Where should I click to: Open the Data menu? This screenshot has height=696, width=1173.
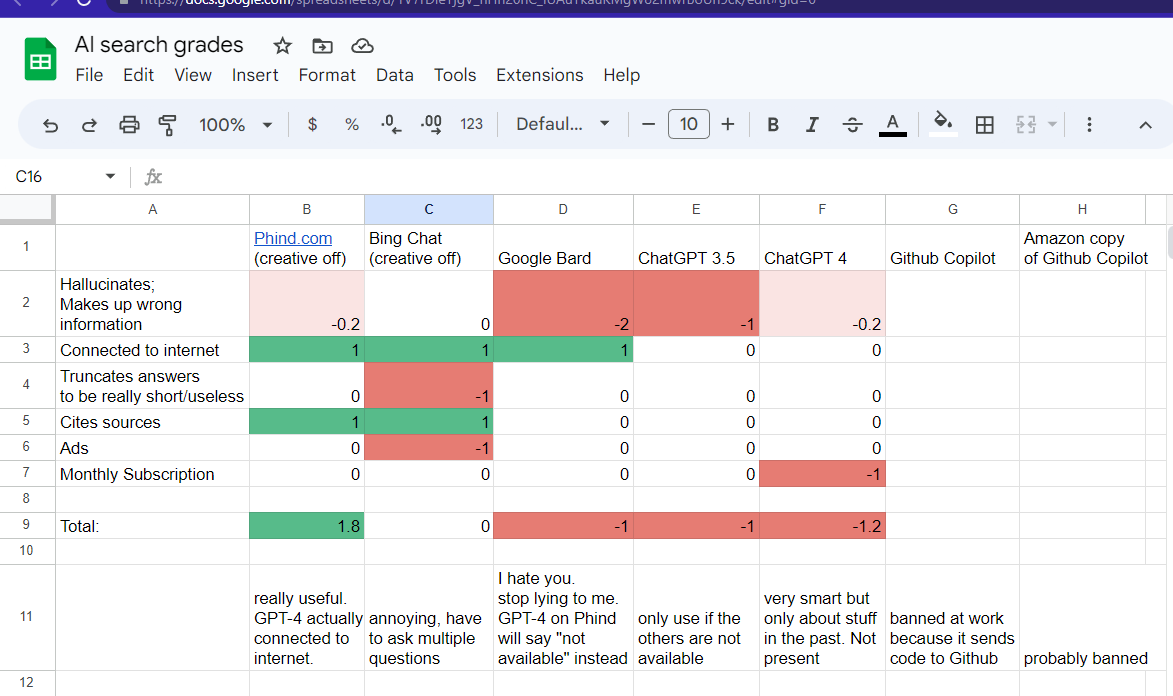395,76
